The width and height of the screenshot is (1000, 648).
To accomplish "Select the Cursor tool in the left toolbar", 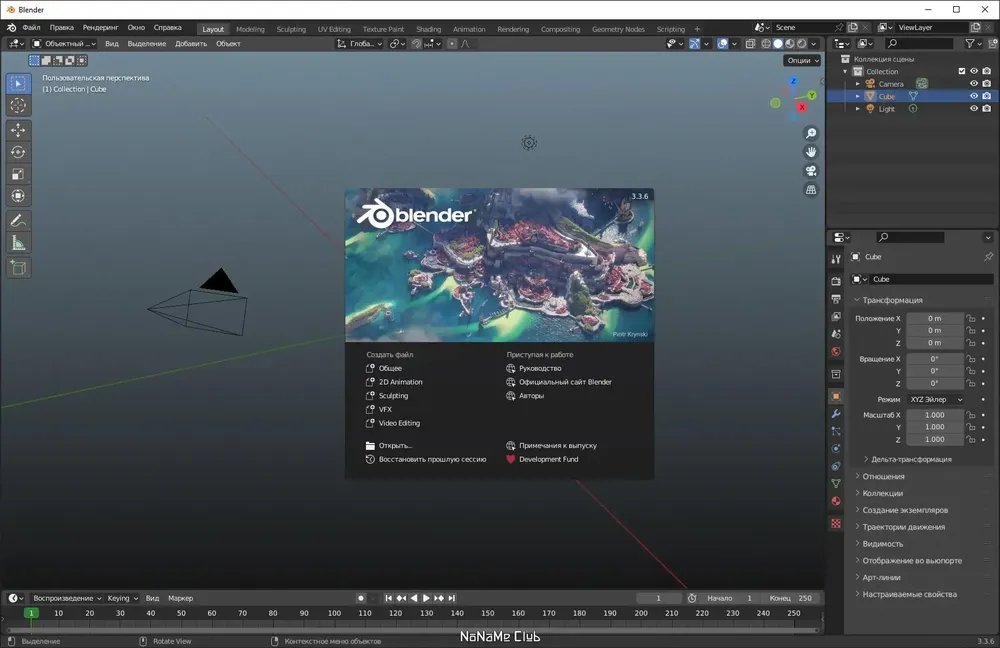I will pyautogui.click(x=18, y=105).
